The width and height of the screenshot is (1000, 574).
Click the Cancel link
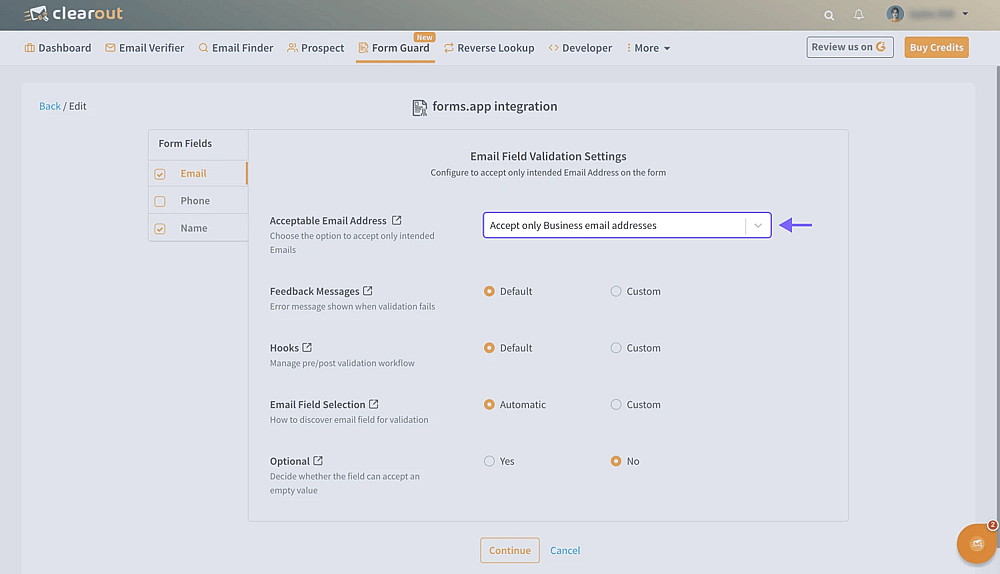565,550
